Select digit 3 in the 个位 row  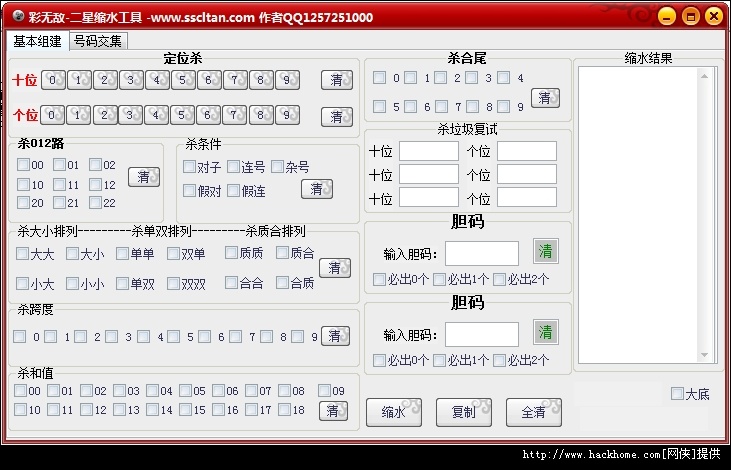point(130,115)
